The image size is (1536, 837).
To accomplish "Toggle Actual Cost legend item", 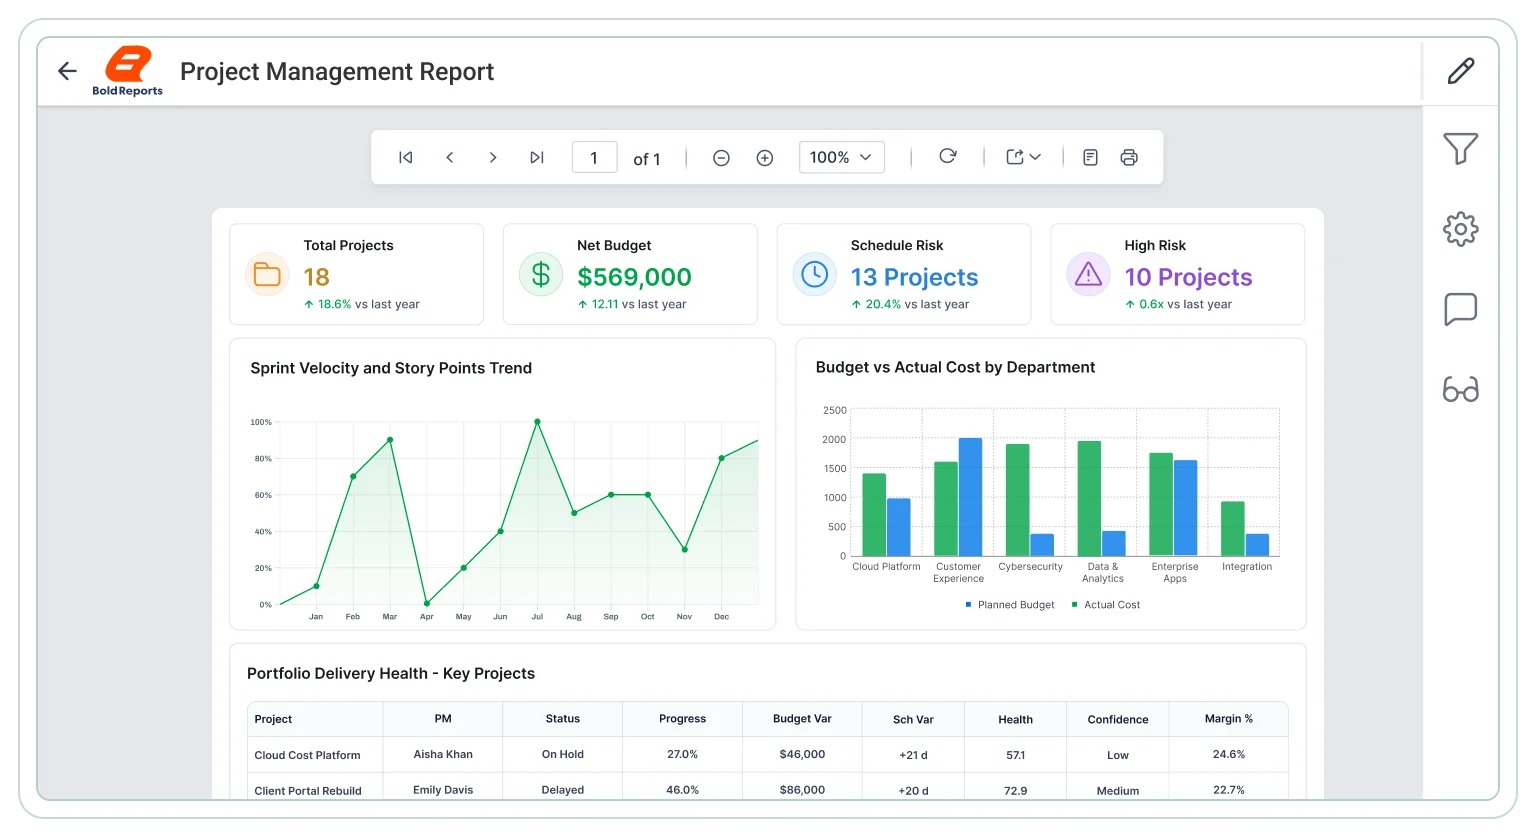I will point(1106,605).
